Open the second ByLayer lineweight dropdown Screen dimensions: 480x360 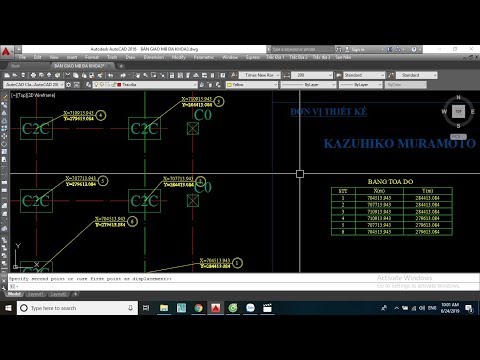[361, 85]
